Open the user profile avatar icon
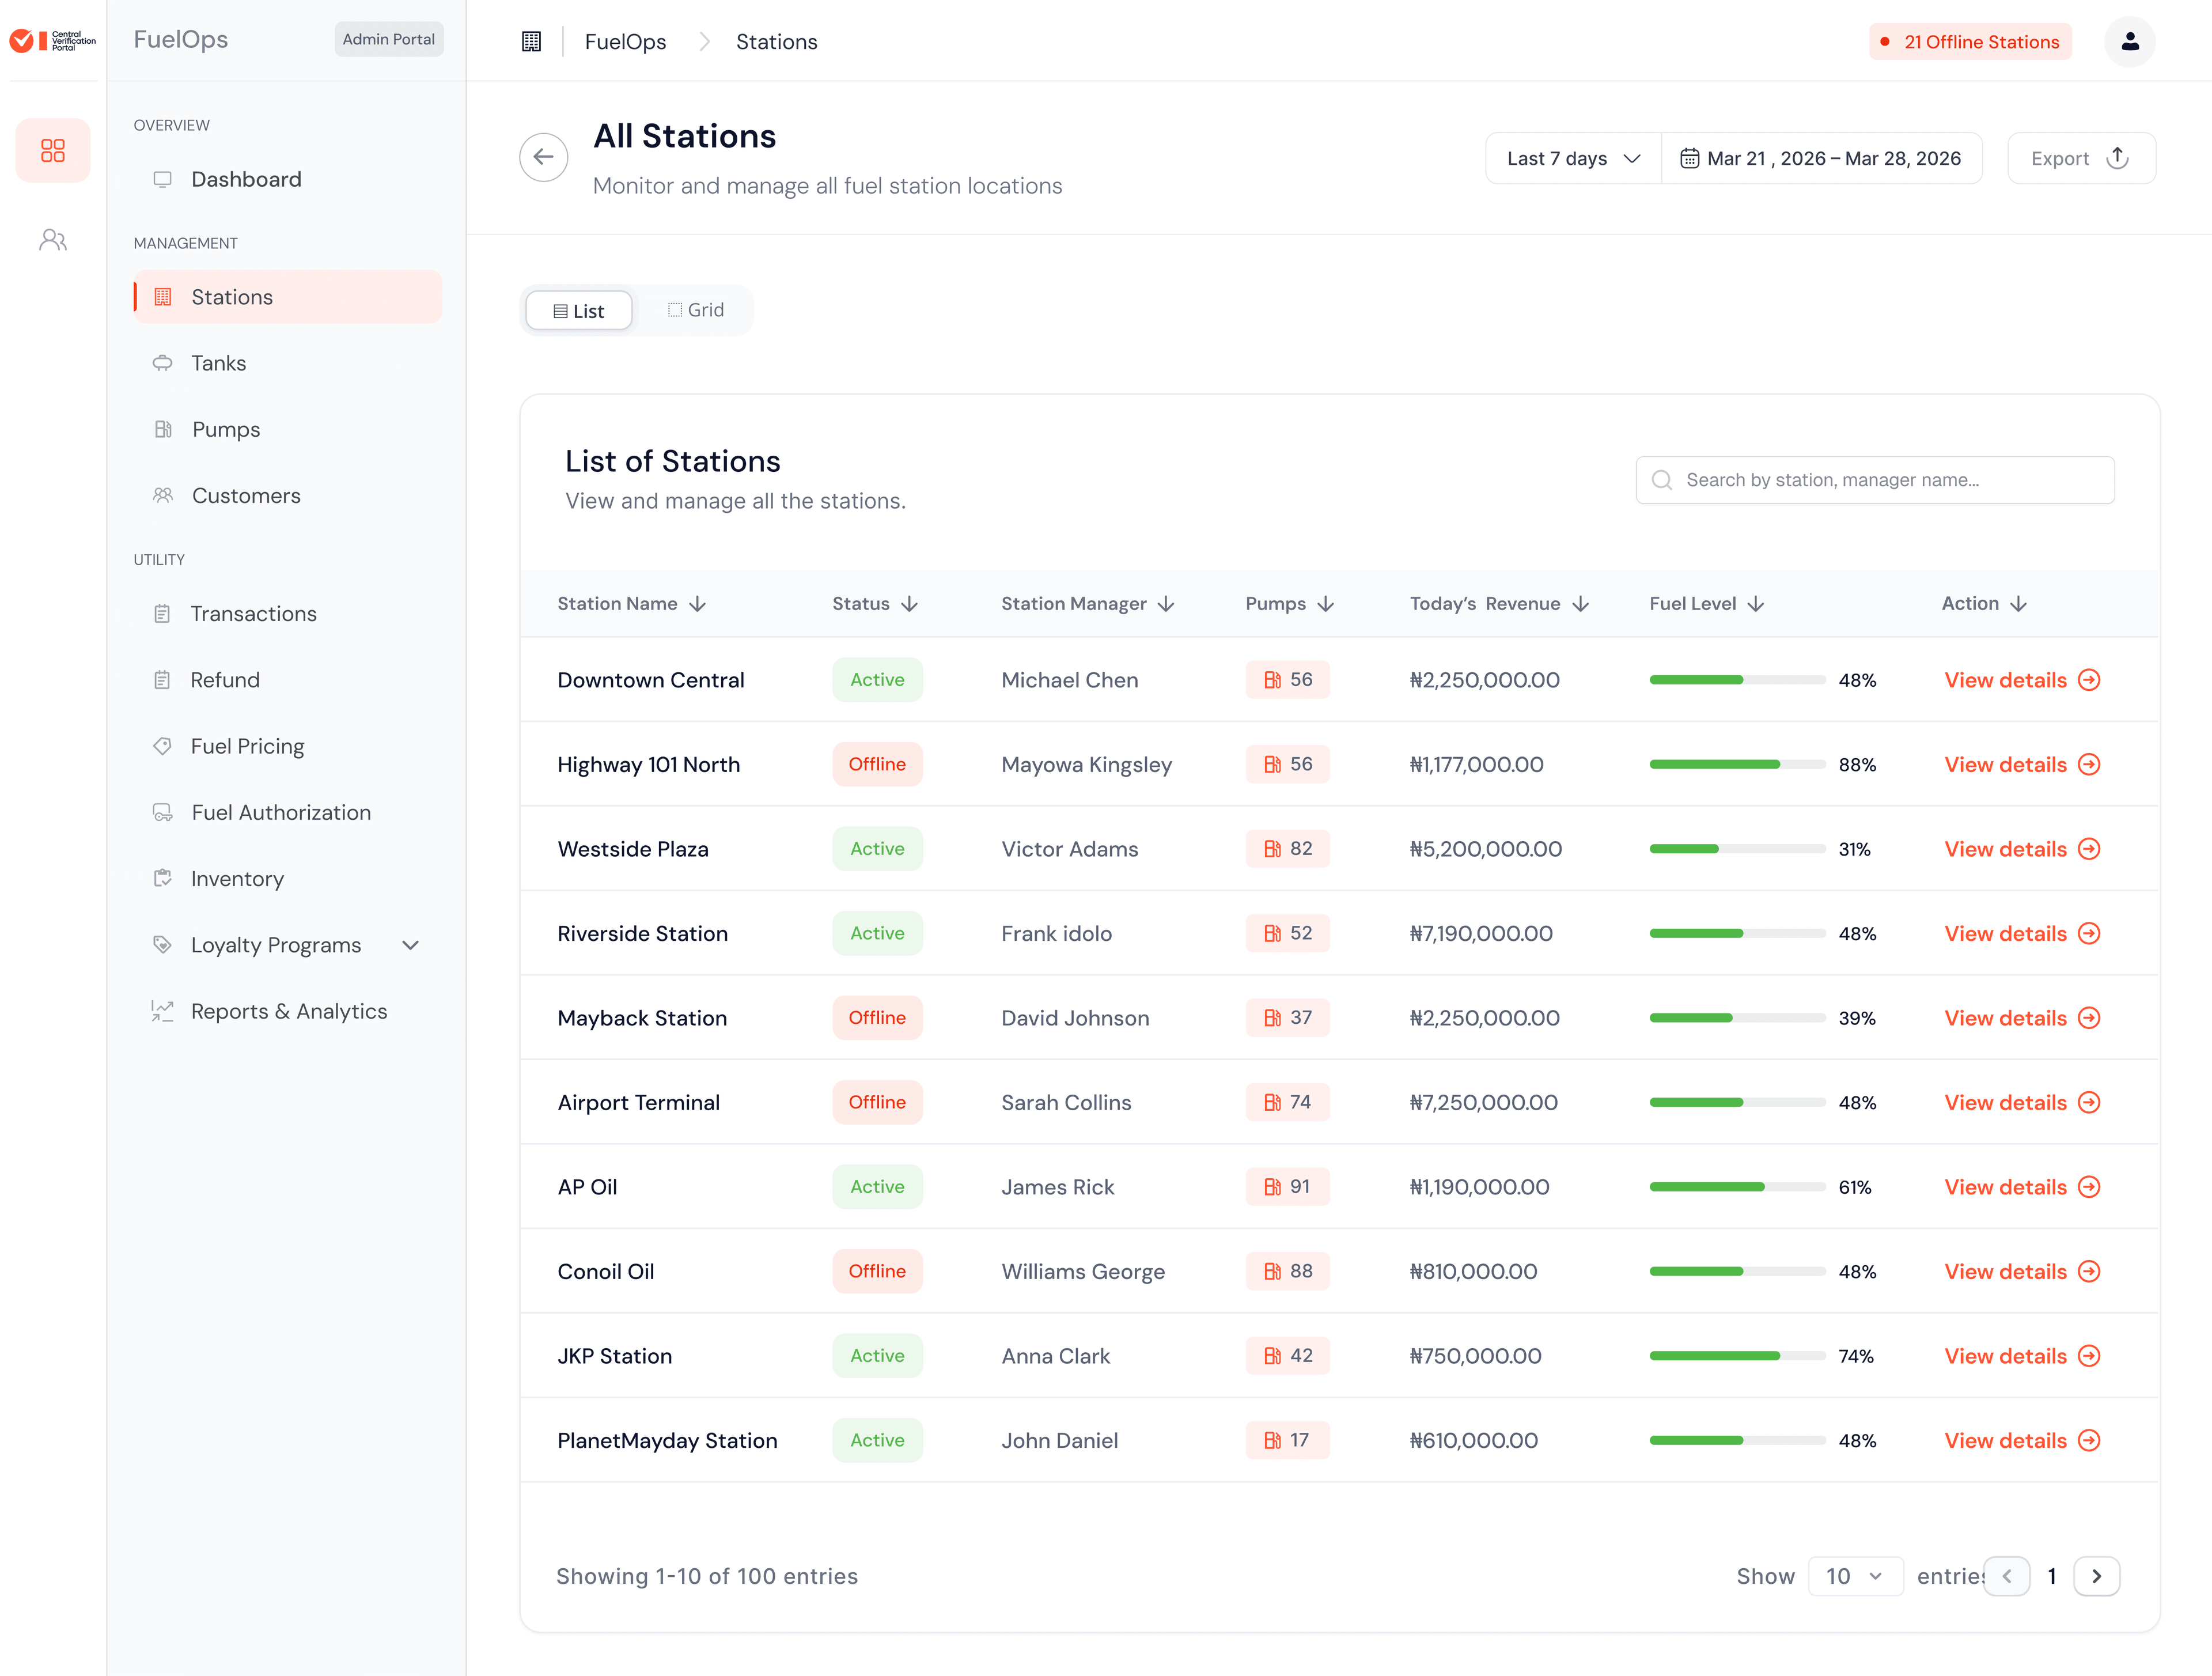Image resolution: width=2212 pixels, height=1676 pixels. (x=2129, y=41)
